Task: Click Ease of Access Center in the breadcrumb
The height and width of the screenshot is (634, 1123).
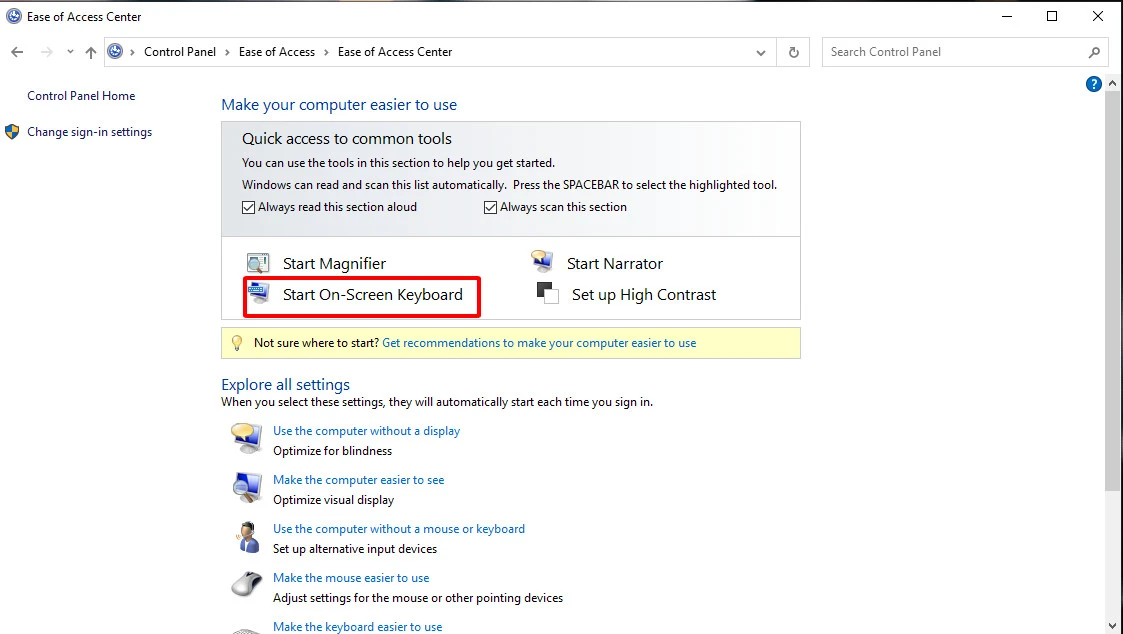Action: point(395,52)
